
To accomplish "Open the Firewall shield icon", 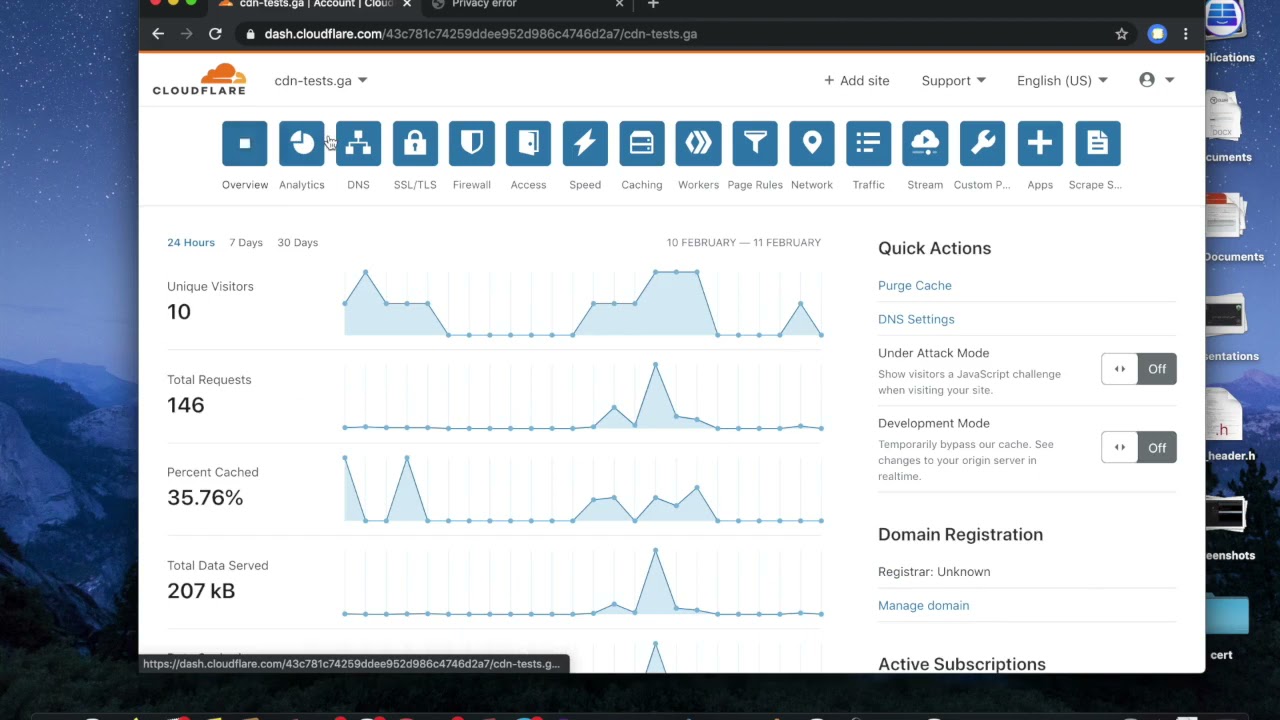I will point(472,144).
